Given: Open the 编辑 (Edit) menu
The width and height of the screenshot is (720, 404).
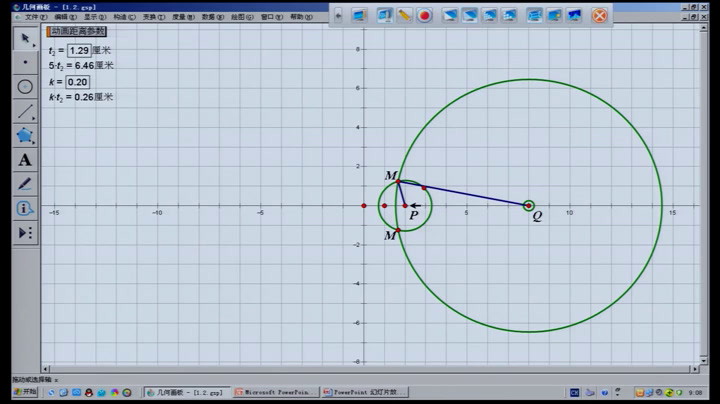Looking at the screenshot, I should [65, 17].
